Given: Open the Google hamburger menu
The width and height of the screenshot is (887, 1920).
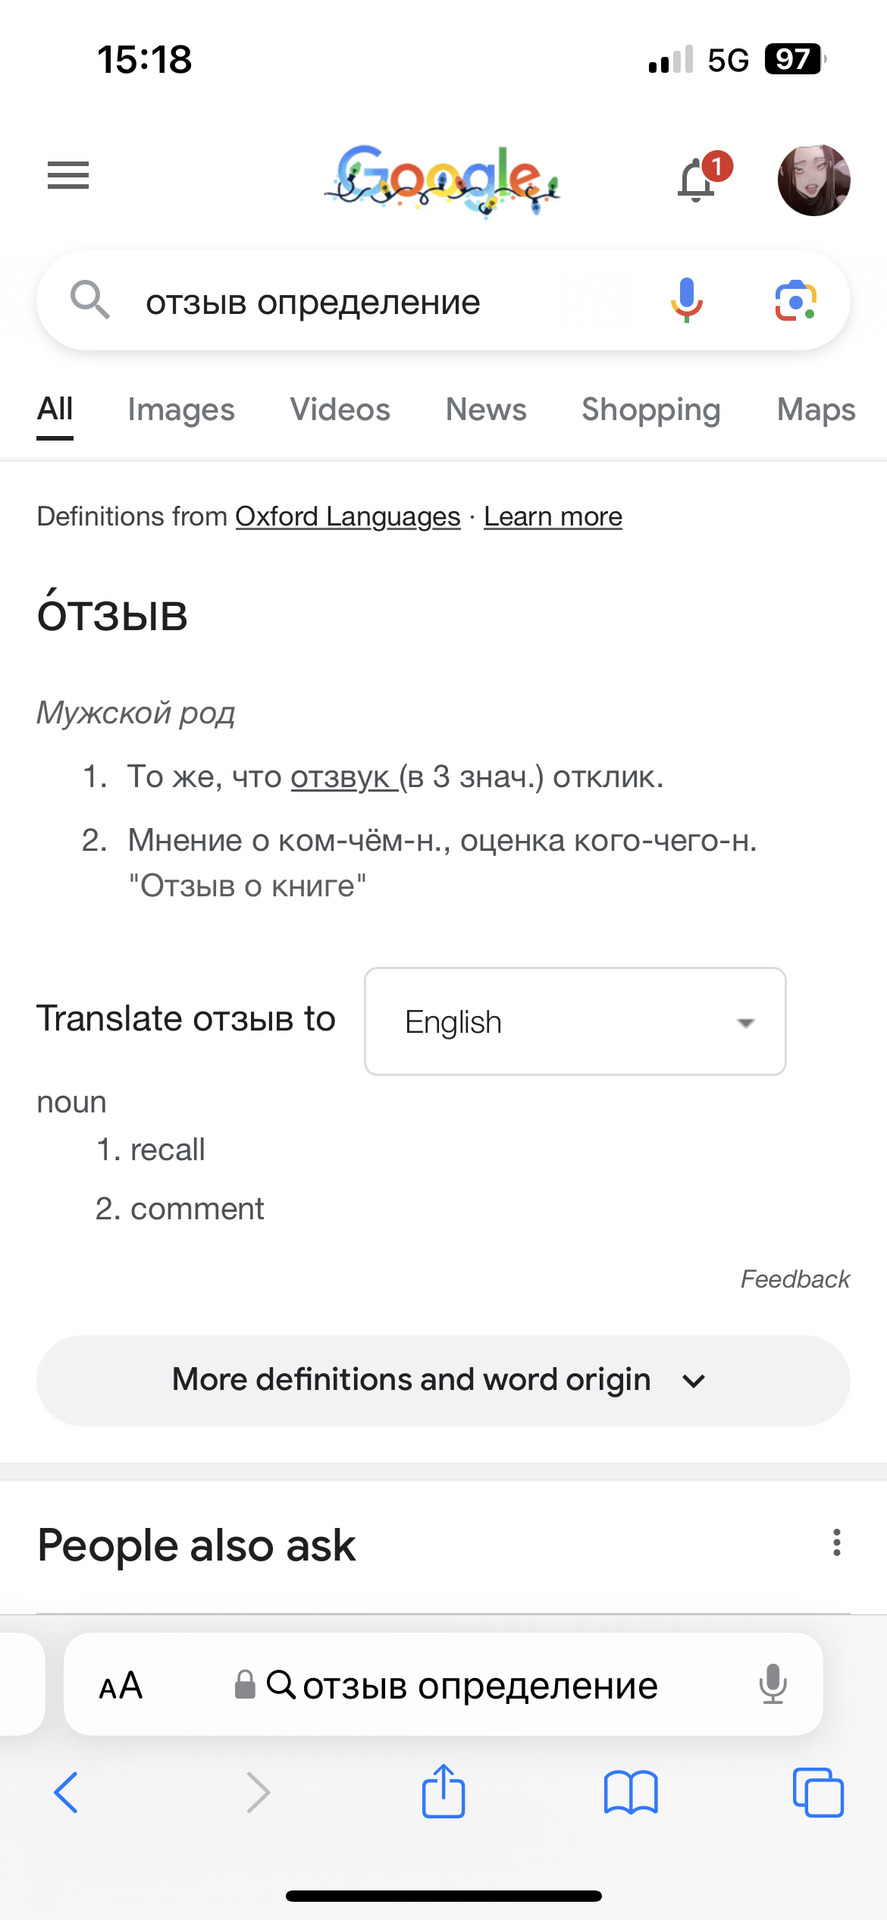Looking at the screenshot, I should pyautogui.click(x=68, y=176).
